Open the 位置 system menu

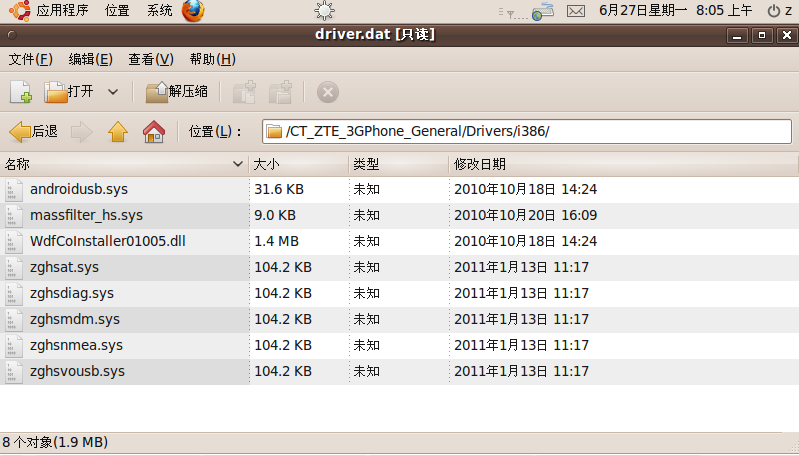(117, 10)
